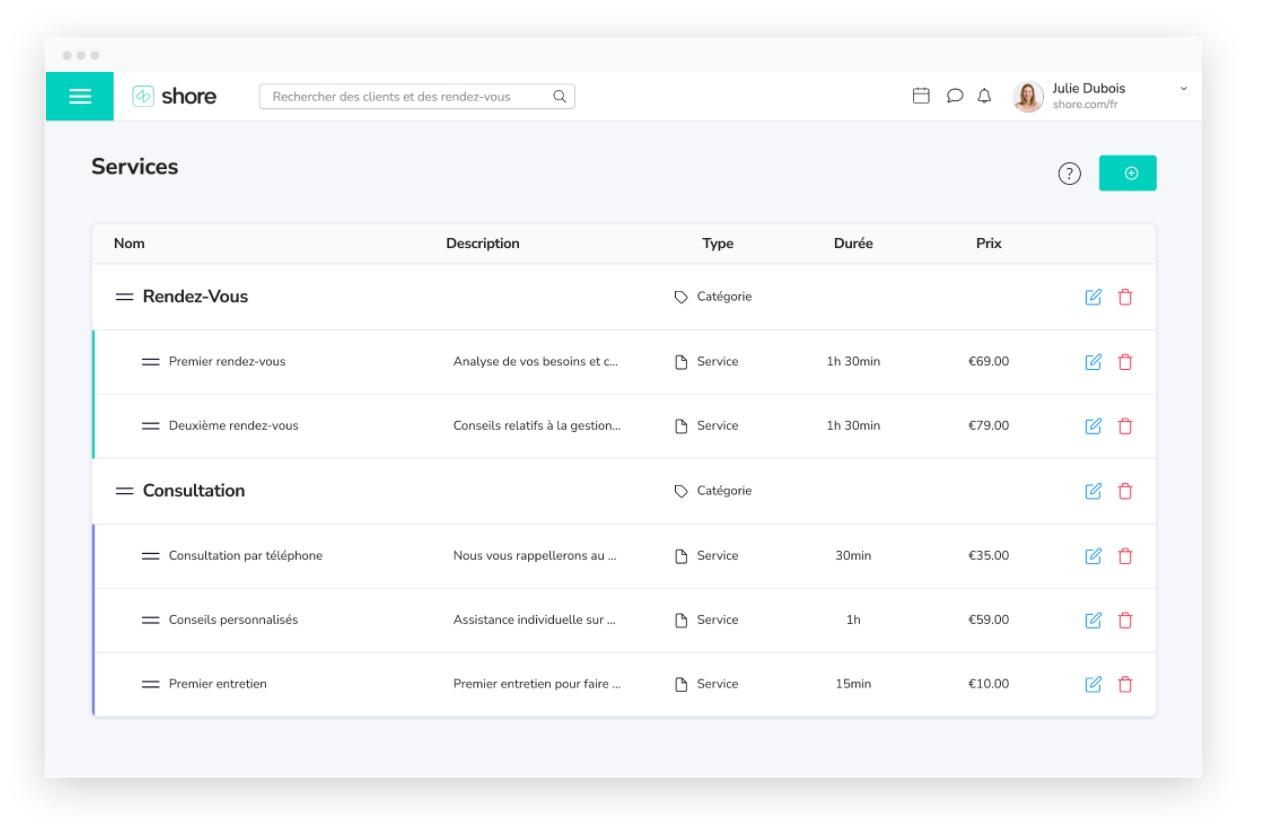Show notifications via the bell icon
This screenshot has height=824, width=1262.
tap(984, 96)
